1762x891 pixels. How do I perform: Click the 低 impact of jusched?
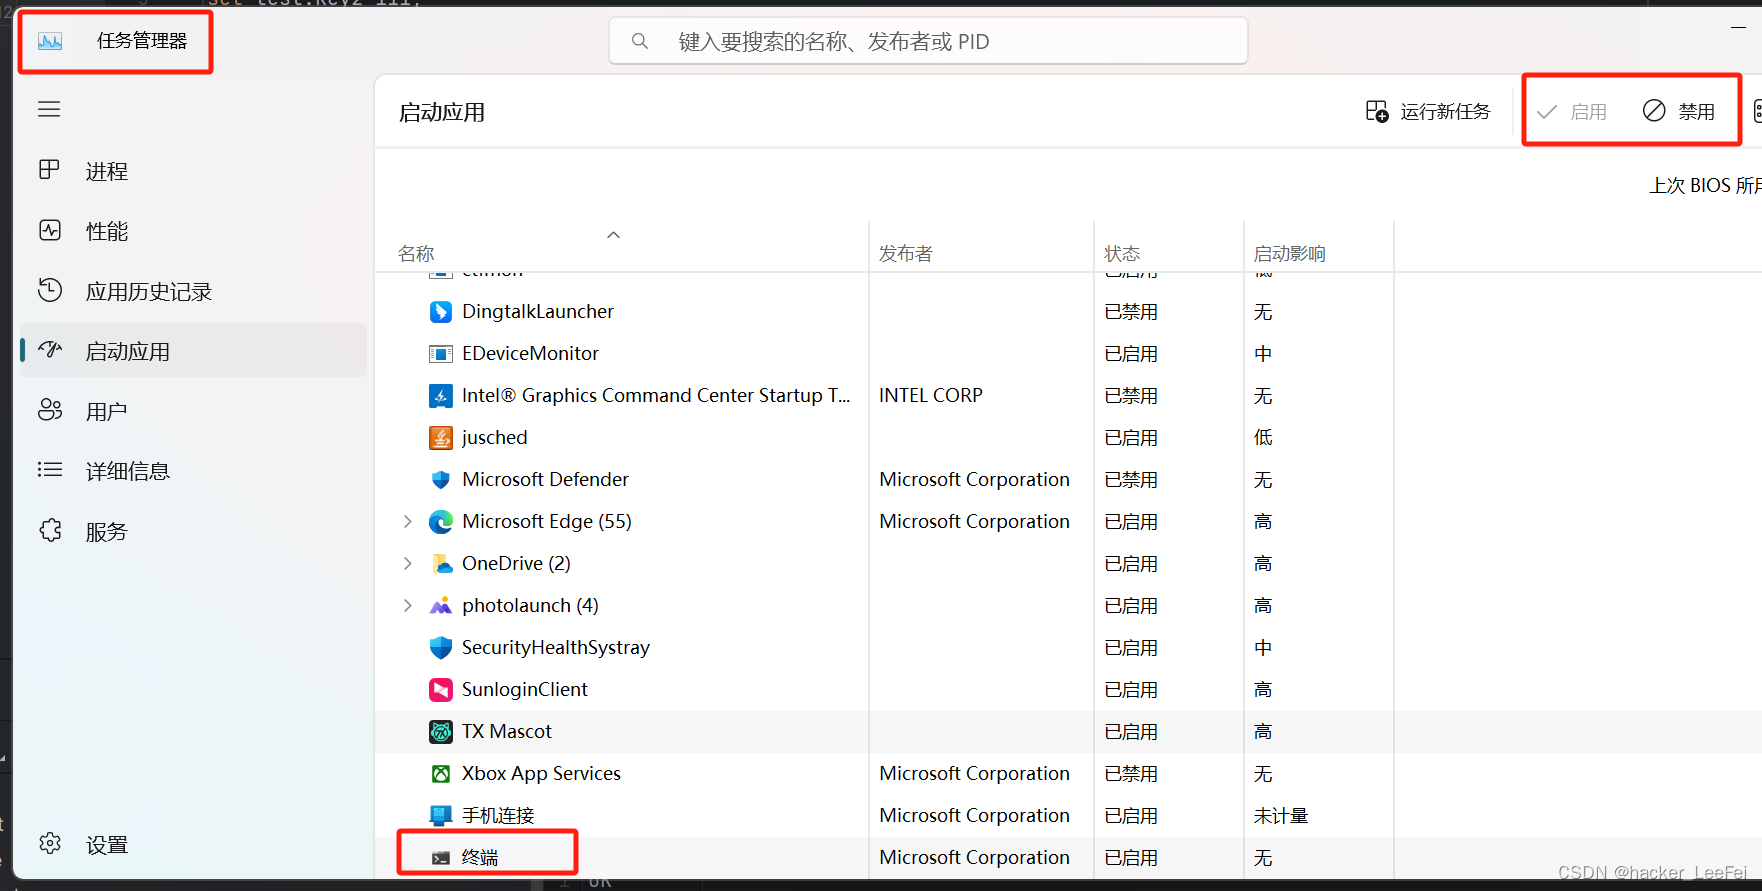1263,437
